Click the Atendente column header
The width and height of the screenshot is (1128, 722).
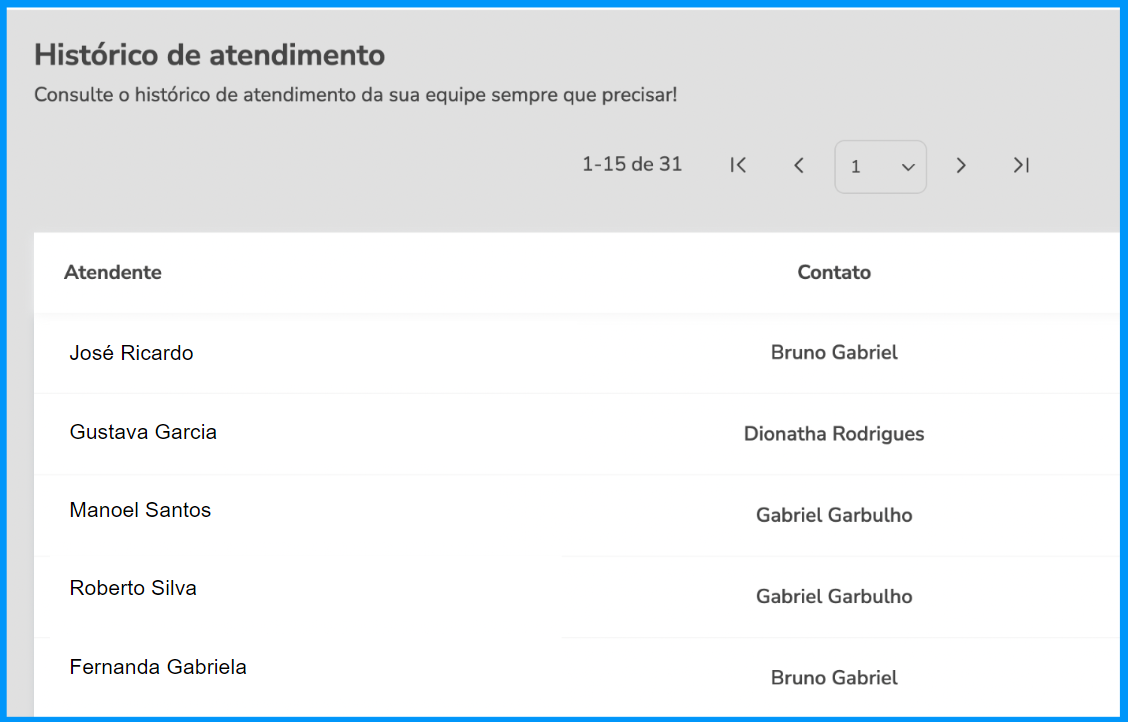pos(113,273)
